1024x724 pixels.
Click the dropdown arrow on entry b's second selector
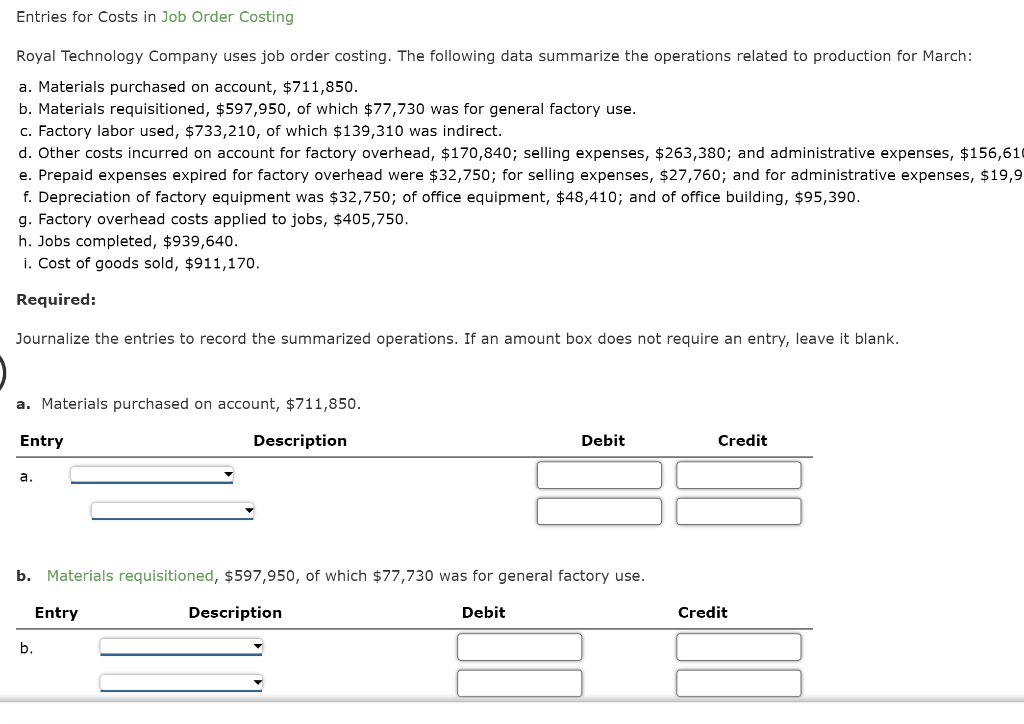tap(256, 683)
